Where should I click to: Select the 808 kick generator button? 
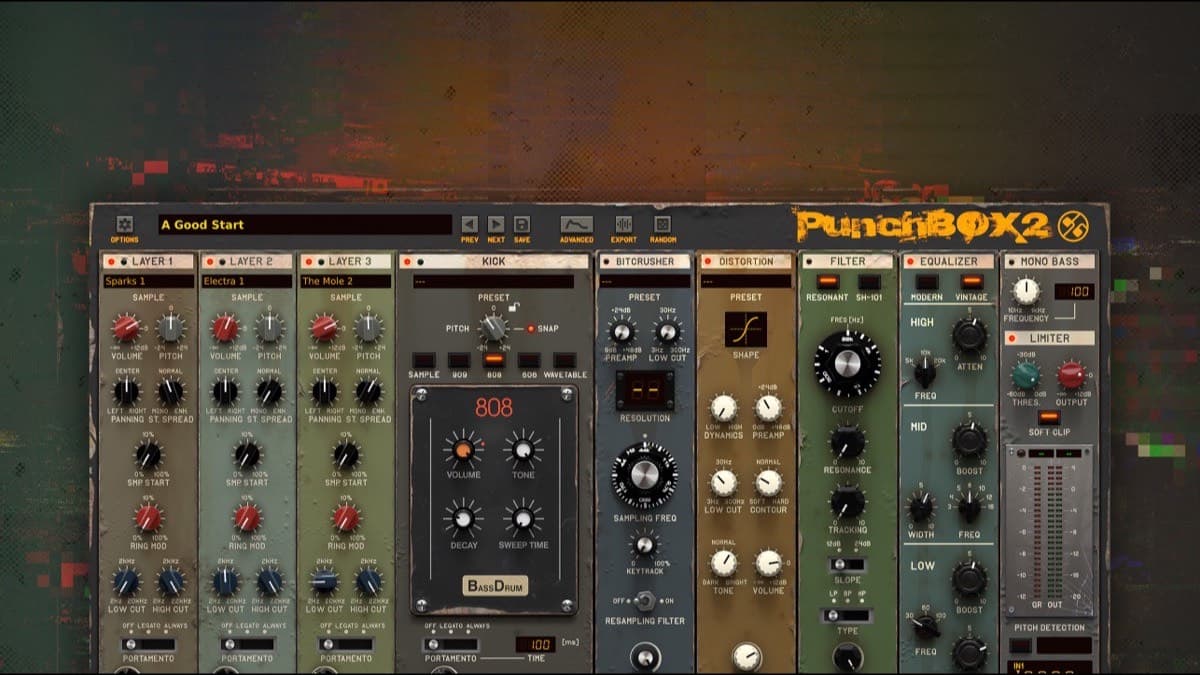pyautogui.click(x=493, y=360)
